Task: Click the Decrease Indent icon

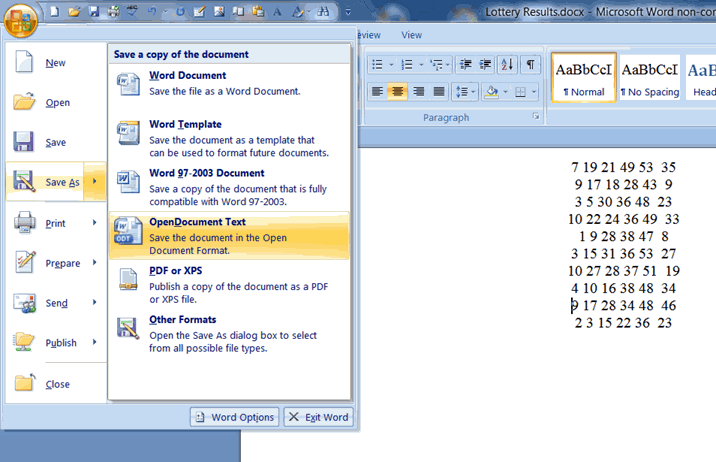Action: click(465, 64)
